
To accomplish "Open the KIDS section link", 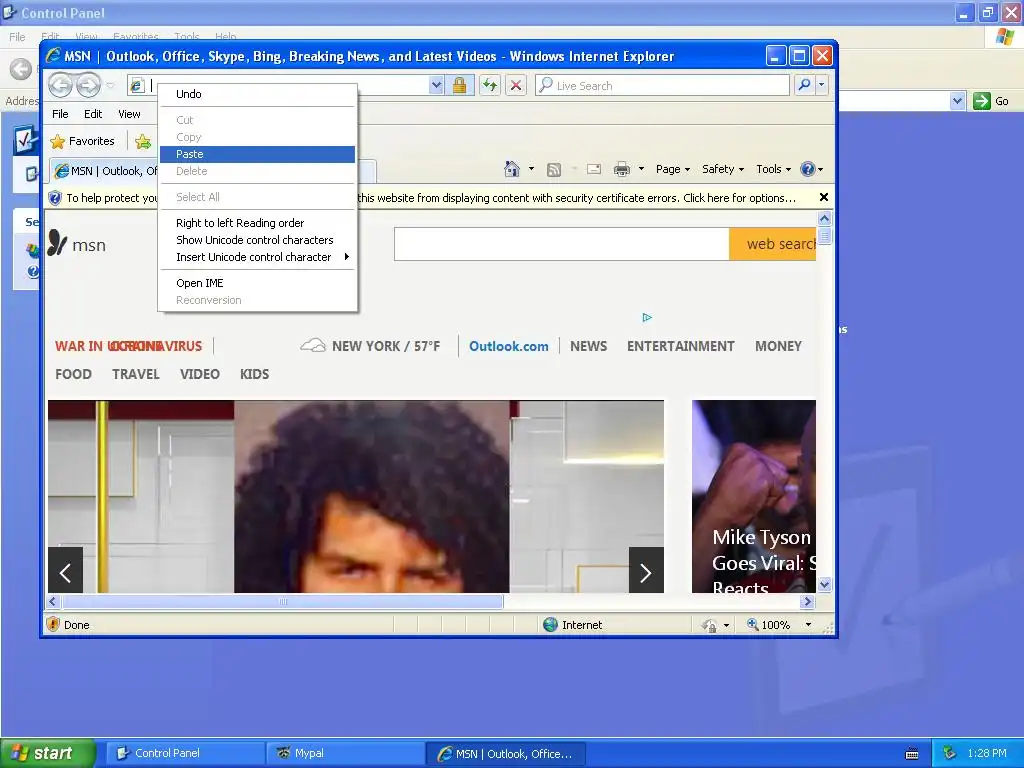I will (255, 374).
